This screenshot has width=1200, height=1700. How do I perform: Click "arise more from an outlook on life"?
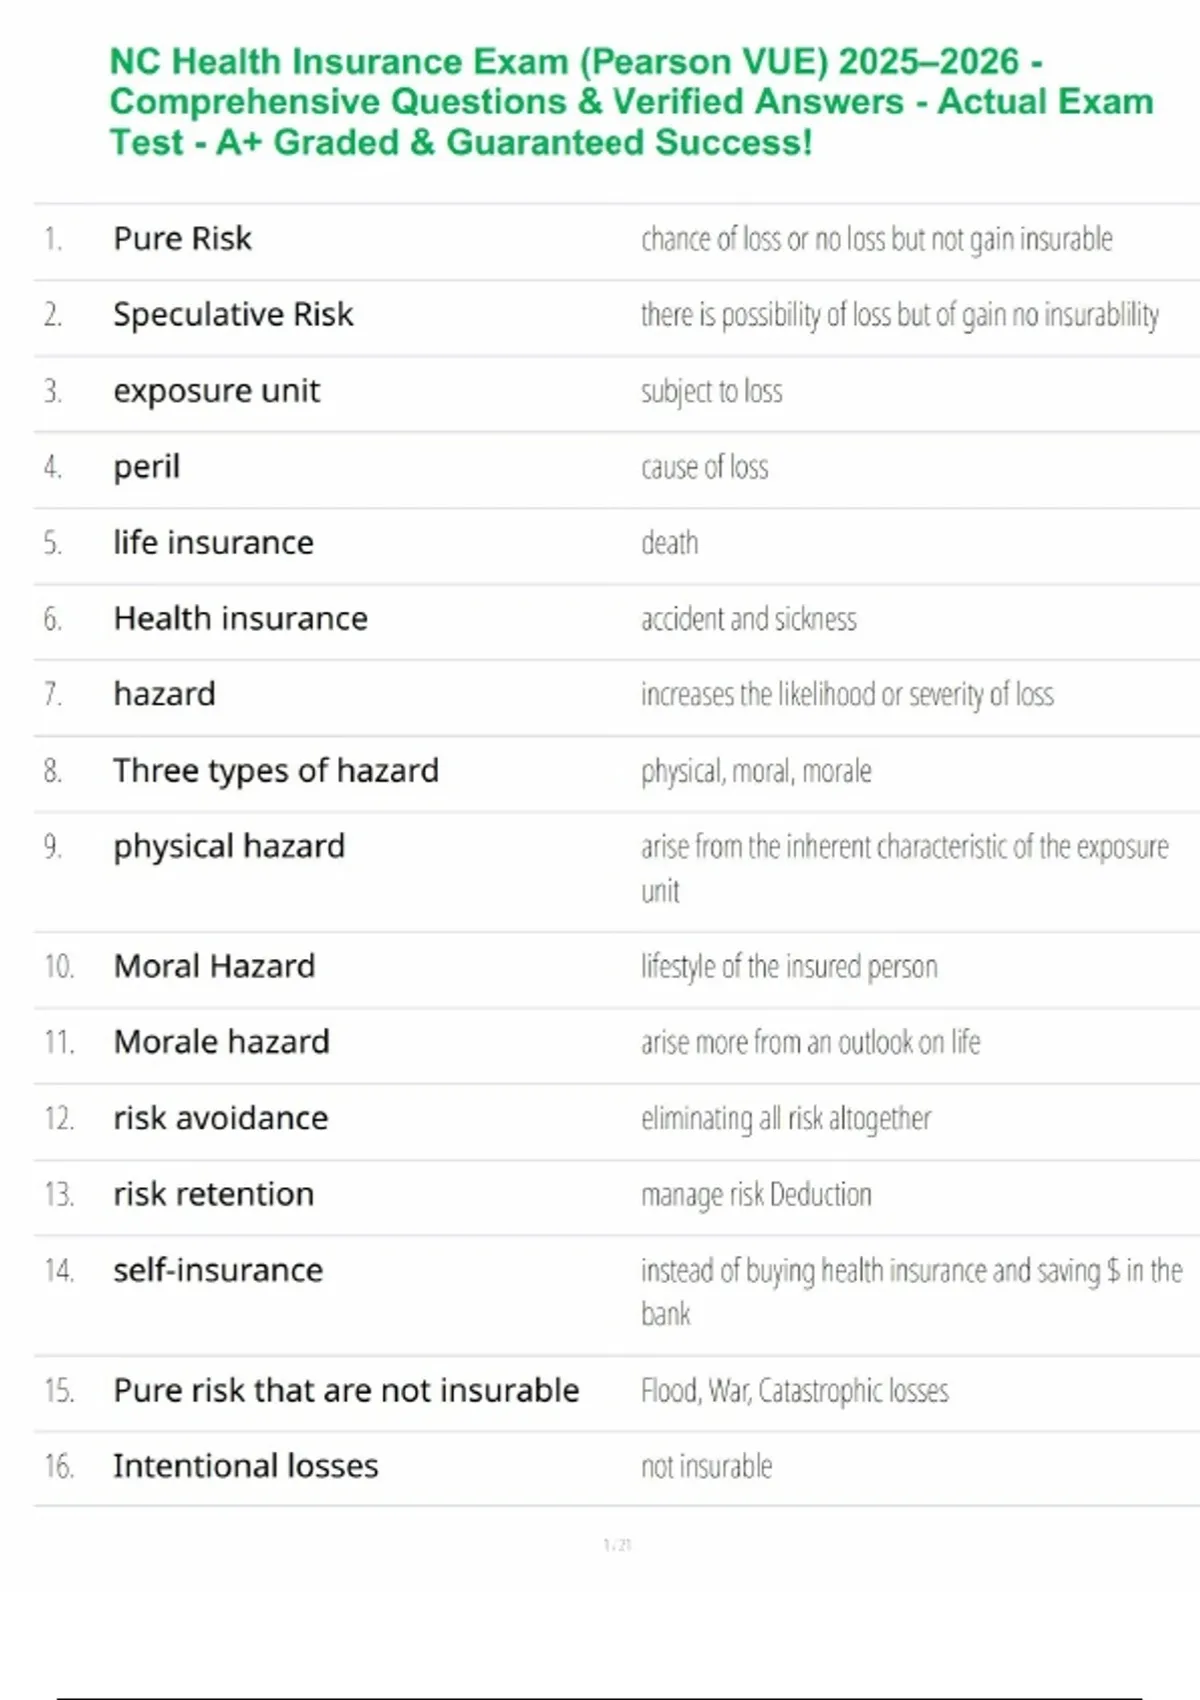click(810, 1042)
